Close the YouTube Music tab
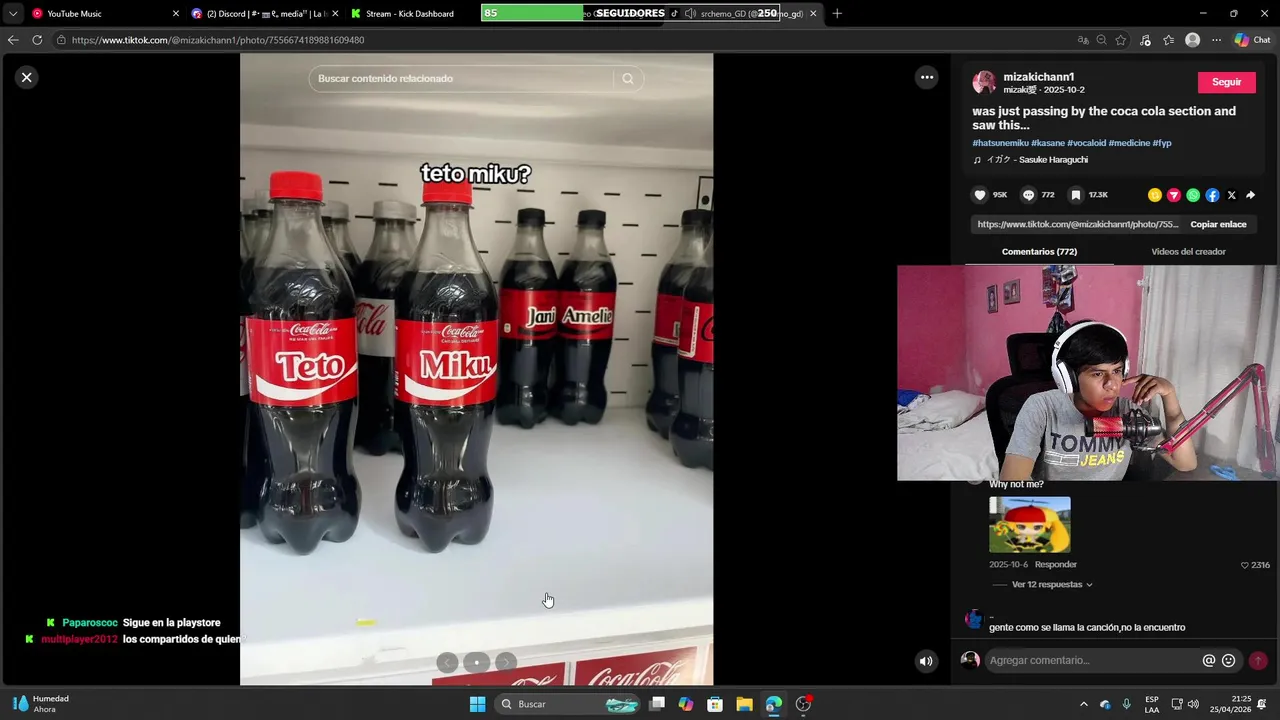Screen dimensions: 1280x720 (176, 14)
